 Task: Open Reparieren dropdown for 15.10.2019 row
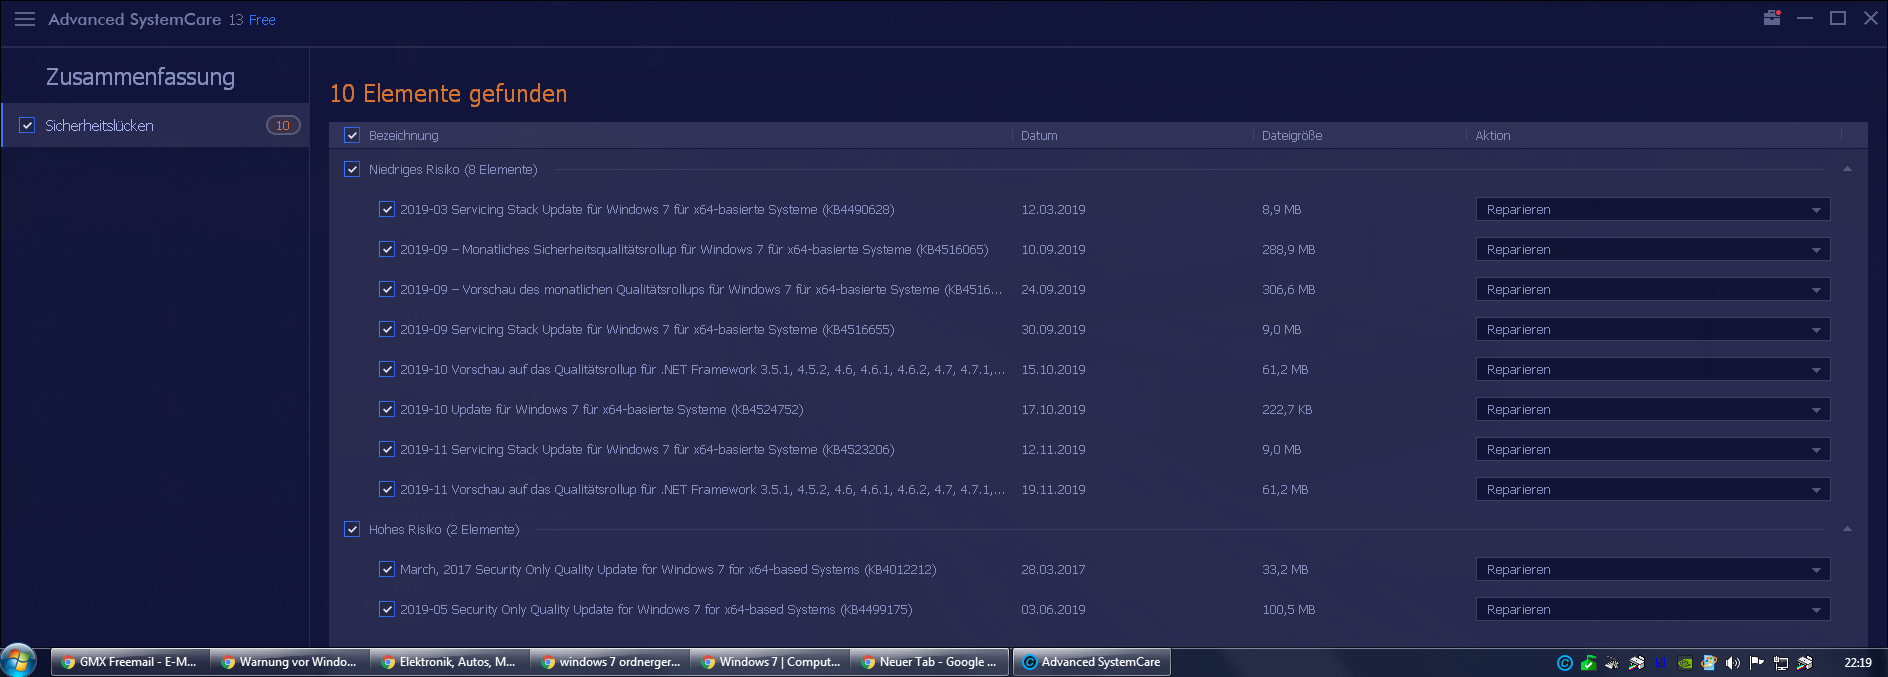(1653, 369)
